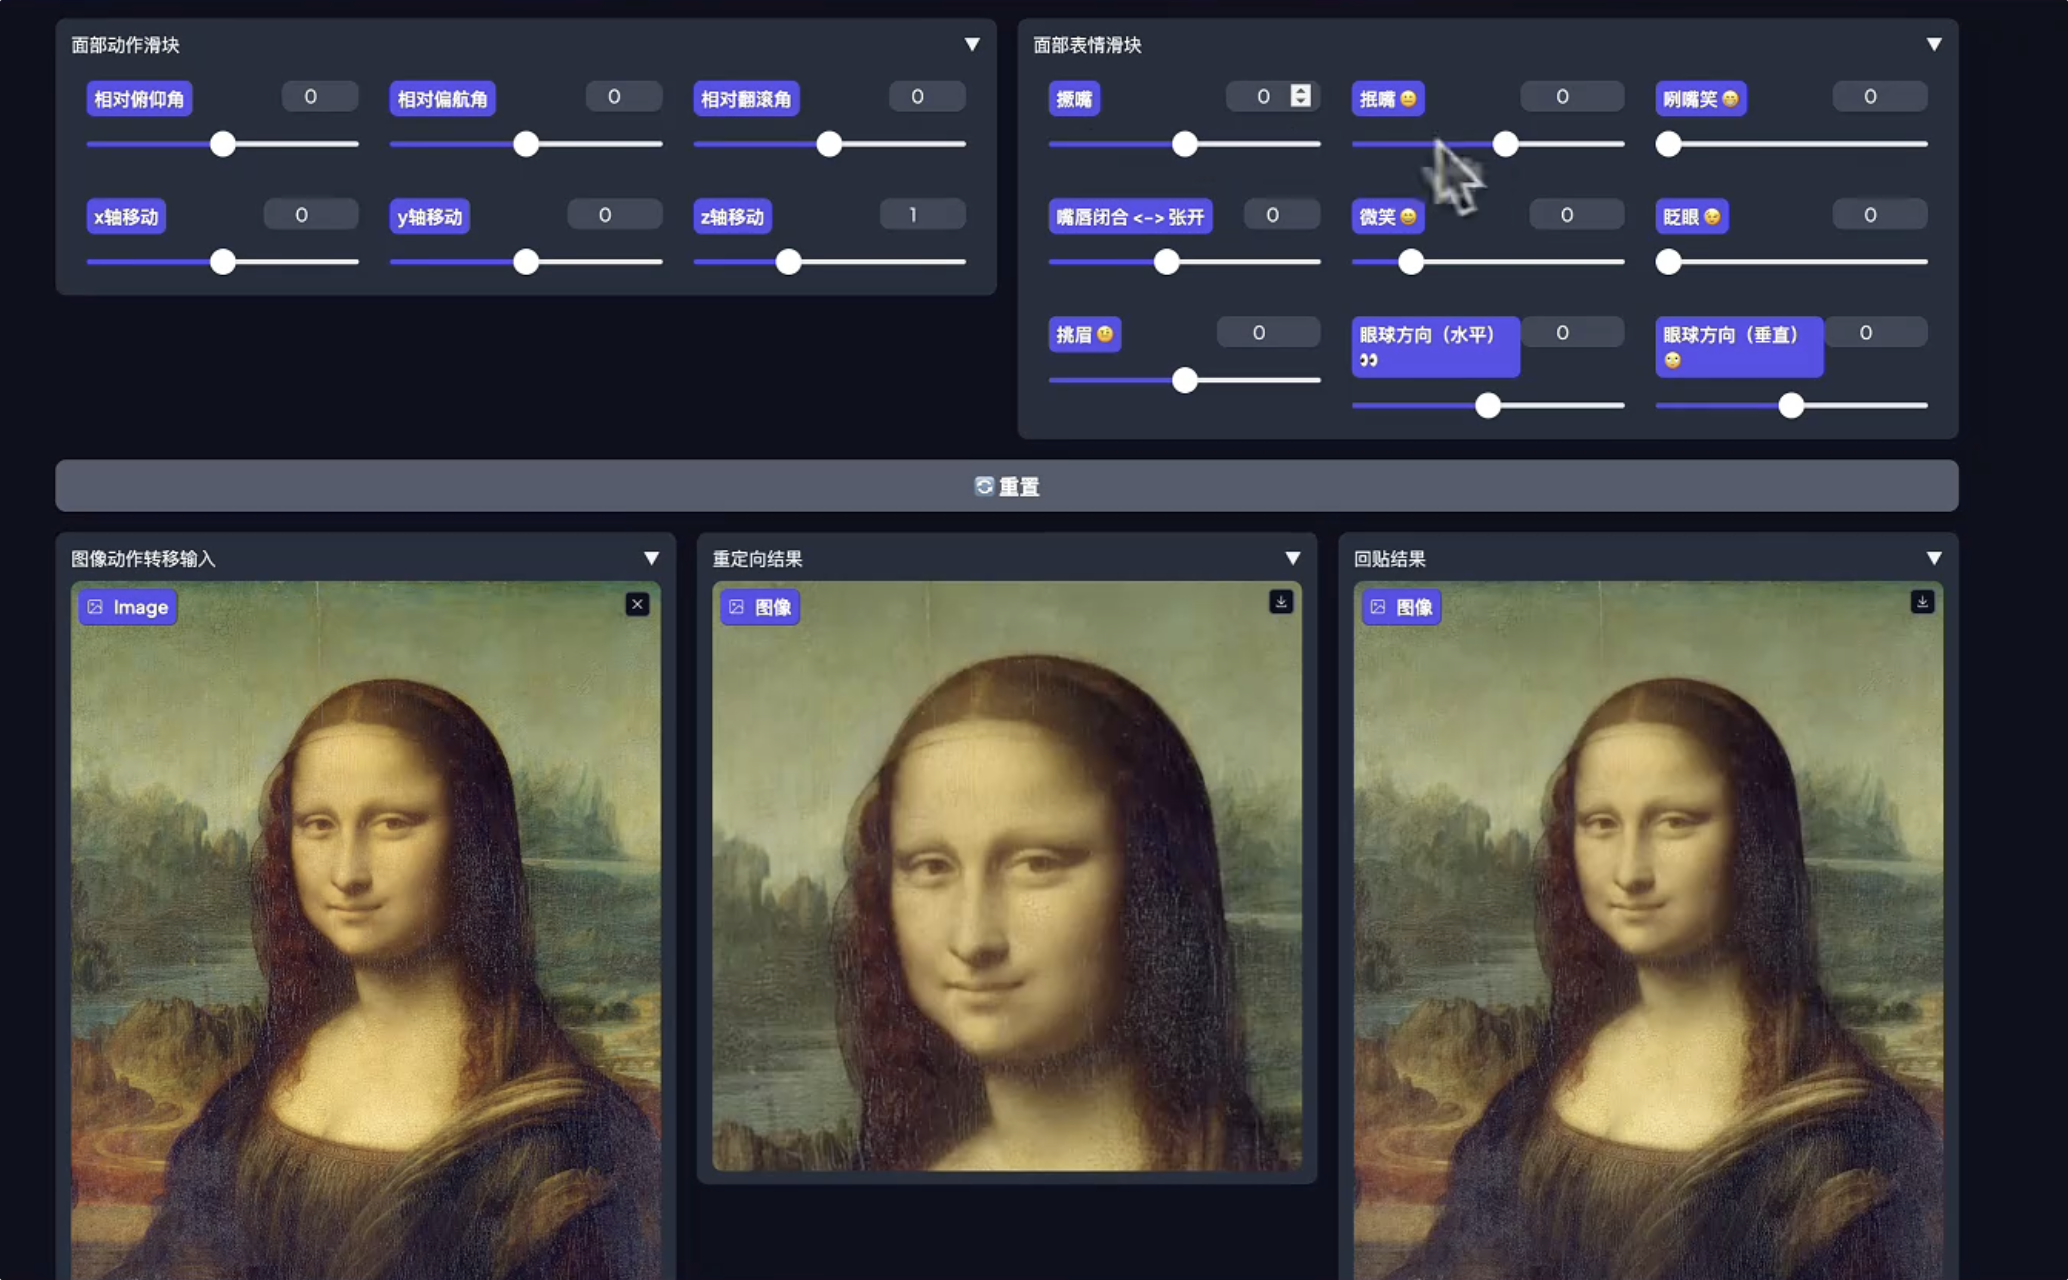Click the 相对翻滚角 slider handle
The image size is (2068, 1280).
(x=829, y=144)
